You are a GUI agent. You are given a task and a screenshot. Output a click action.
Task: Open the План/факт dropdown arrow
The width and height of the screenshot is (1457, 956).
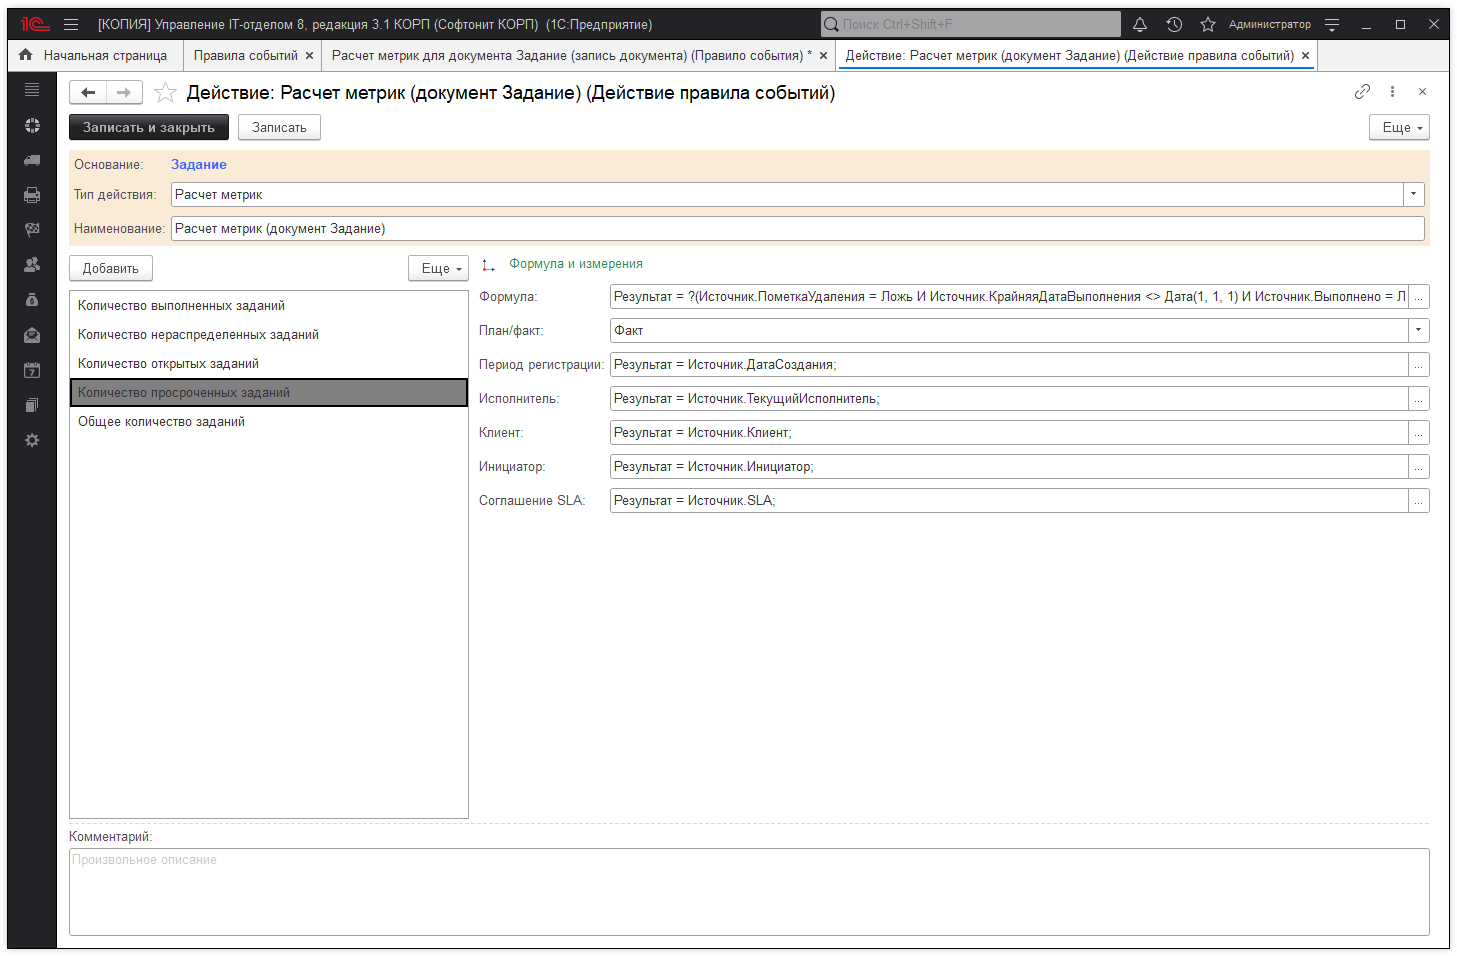(1418, 331)
